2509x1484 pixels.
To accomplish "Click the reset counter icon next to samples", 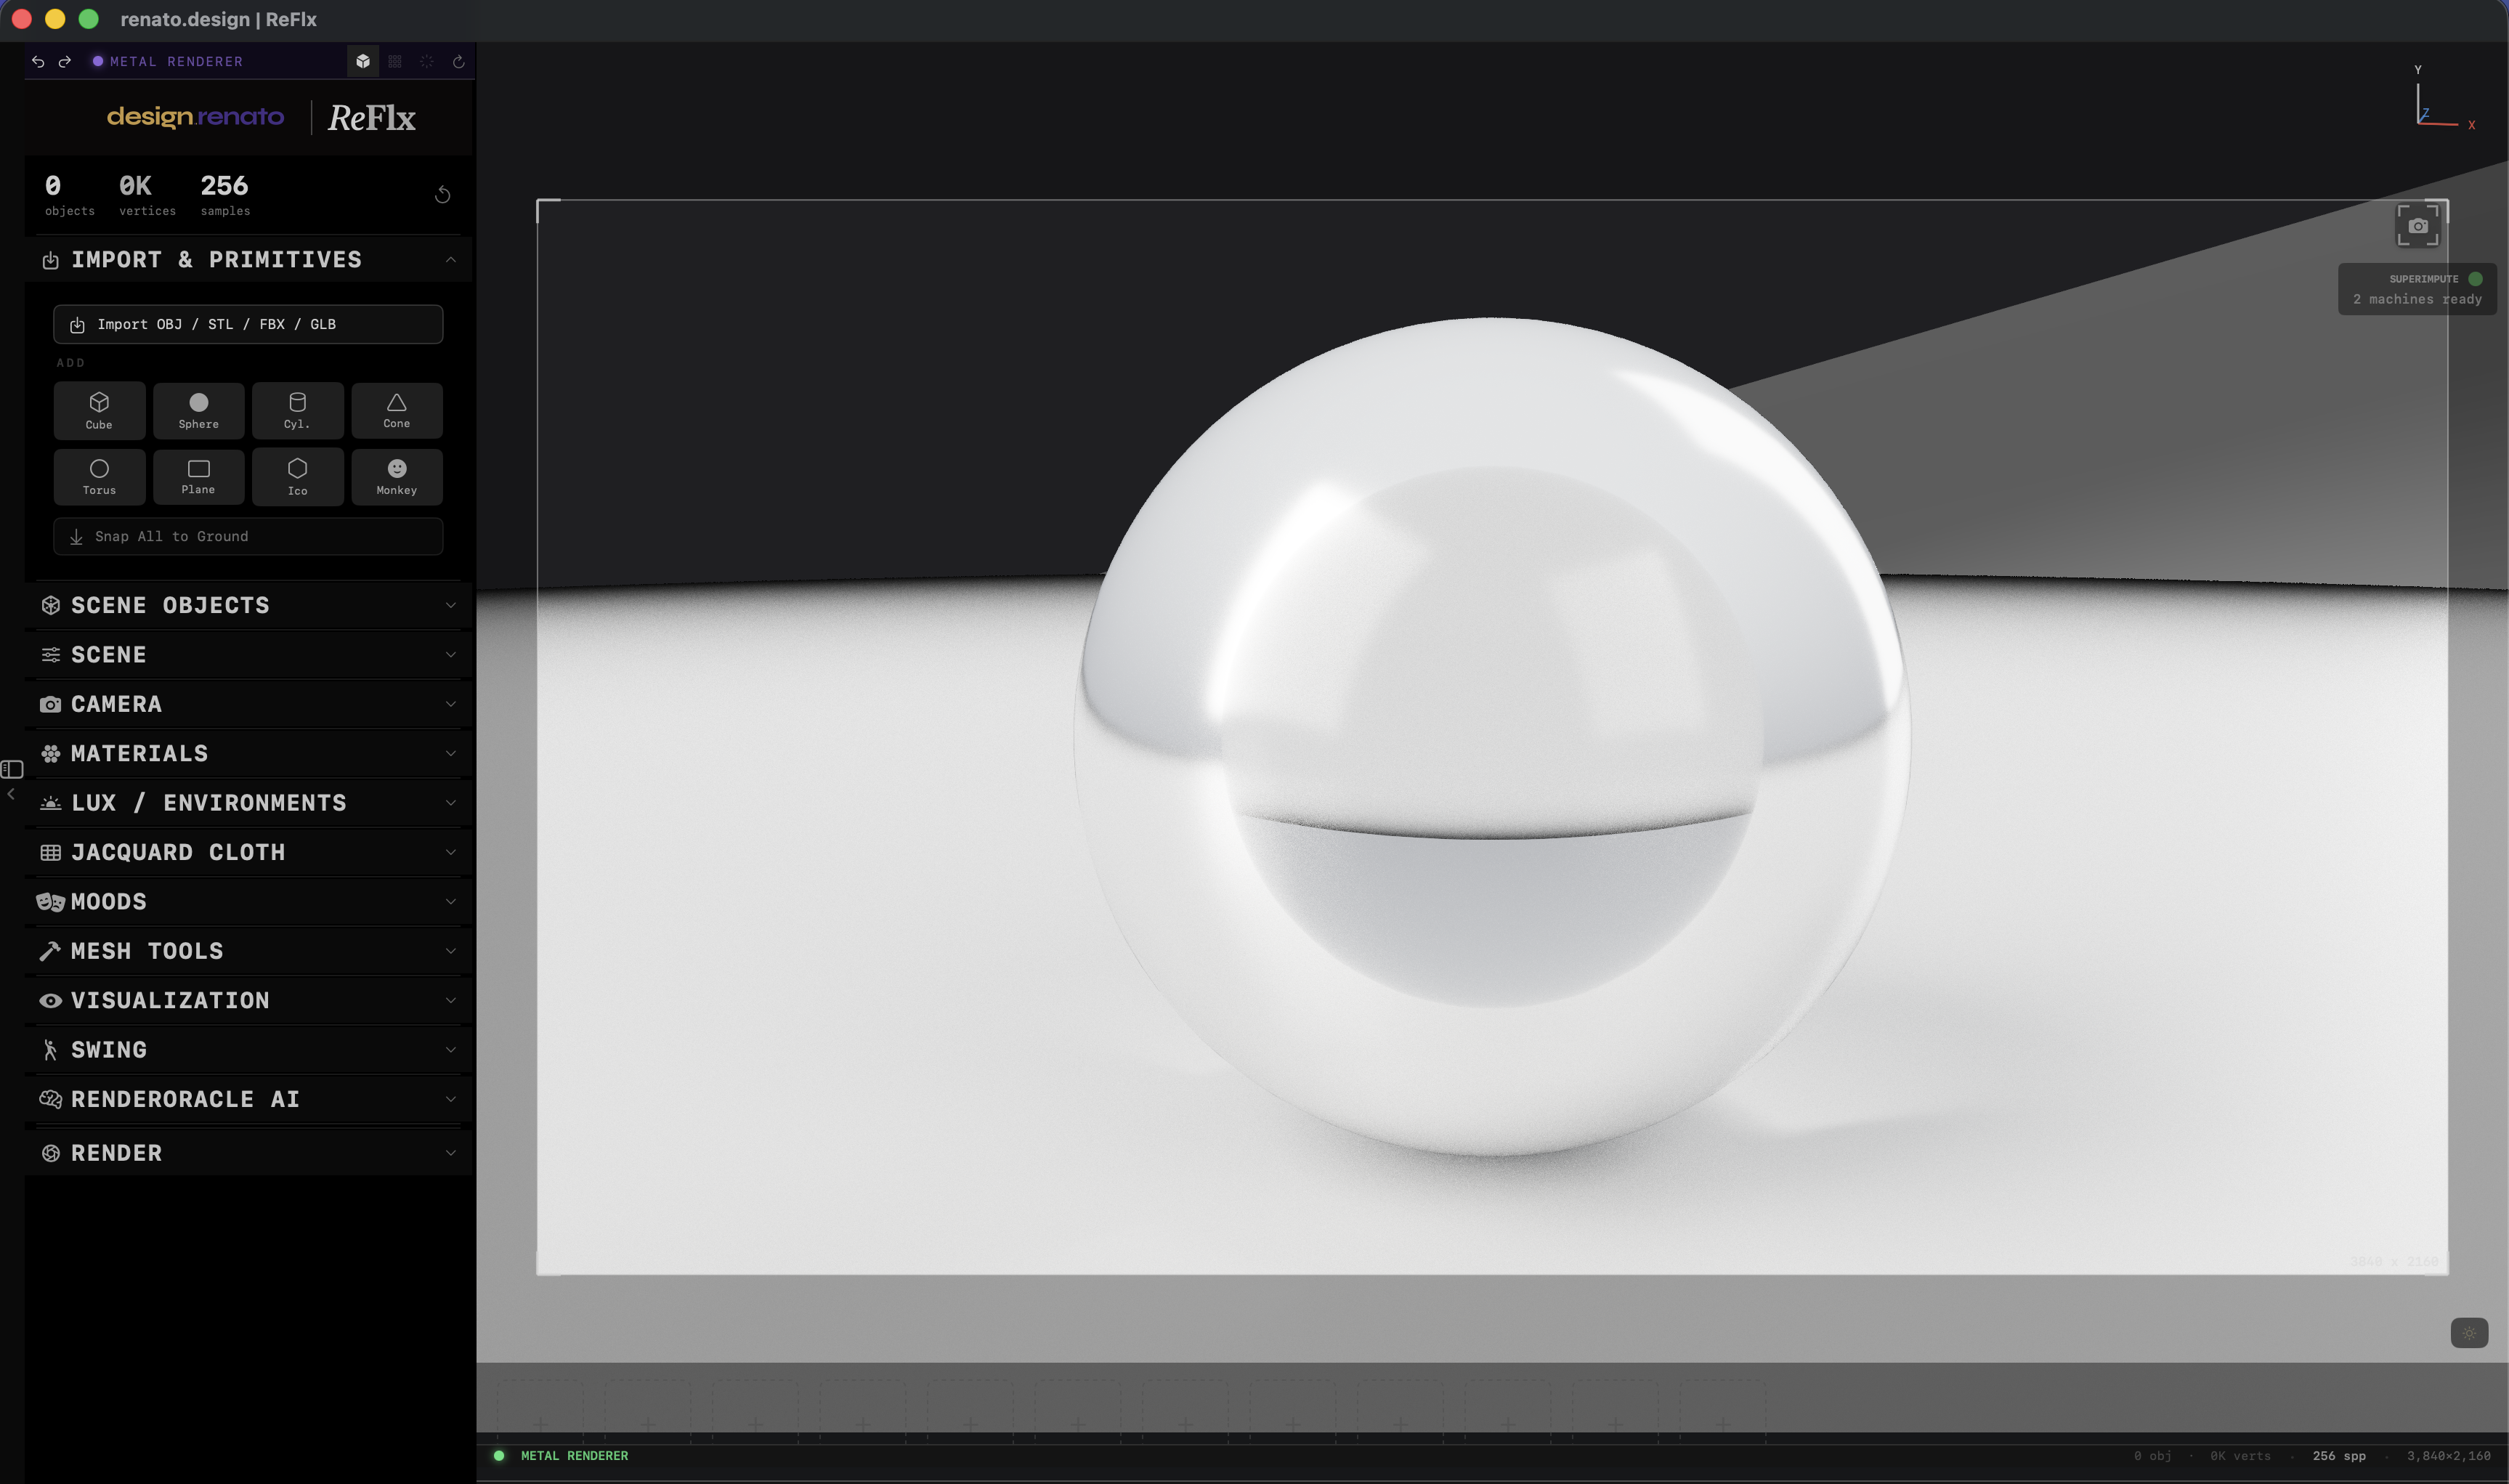I will click(442, 194).
